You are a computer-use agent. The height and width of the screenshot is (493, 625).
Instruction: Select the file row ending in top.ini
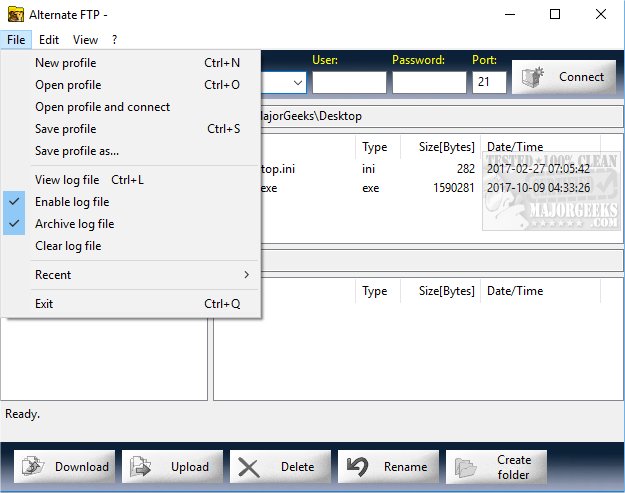(x=430, y=169)
